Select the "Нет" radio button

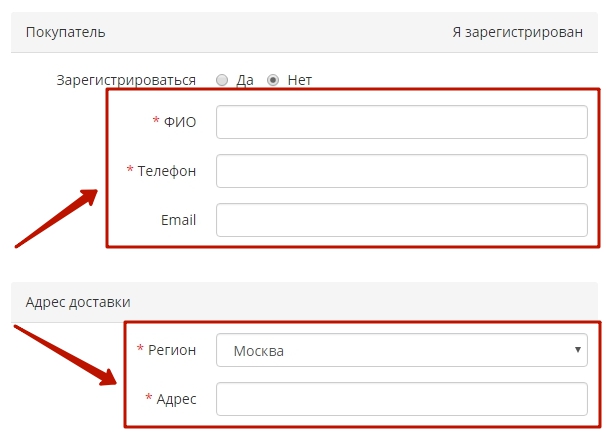click(272, 80)
